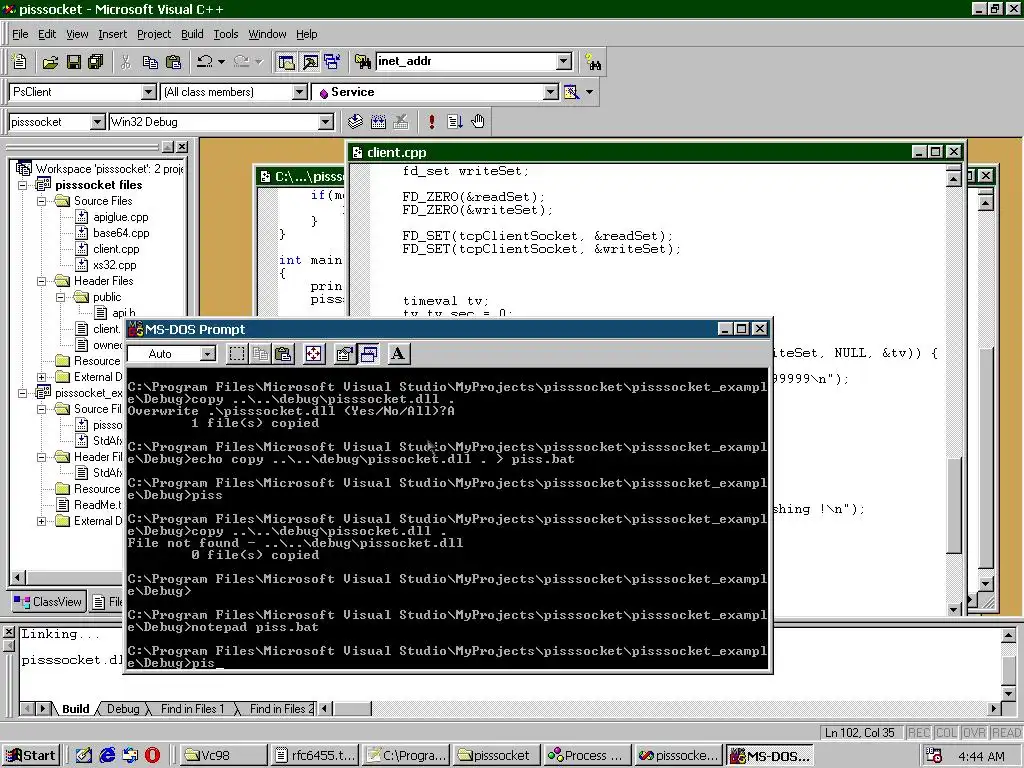The image size is (1024, 768).
Task: Click the Mark selection icon in MS-DOS Prompt
Action: [x=237, y=354]
